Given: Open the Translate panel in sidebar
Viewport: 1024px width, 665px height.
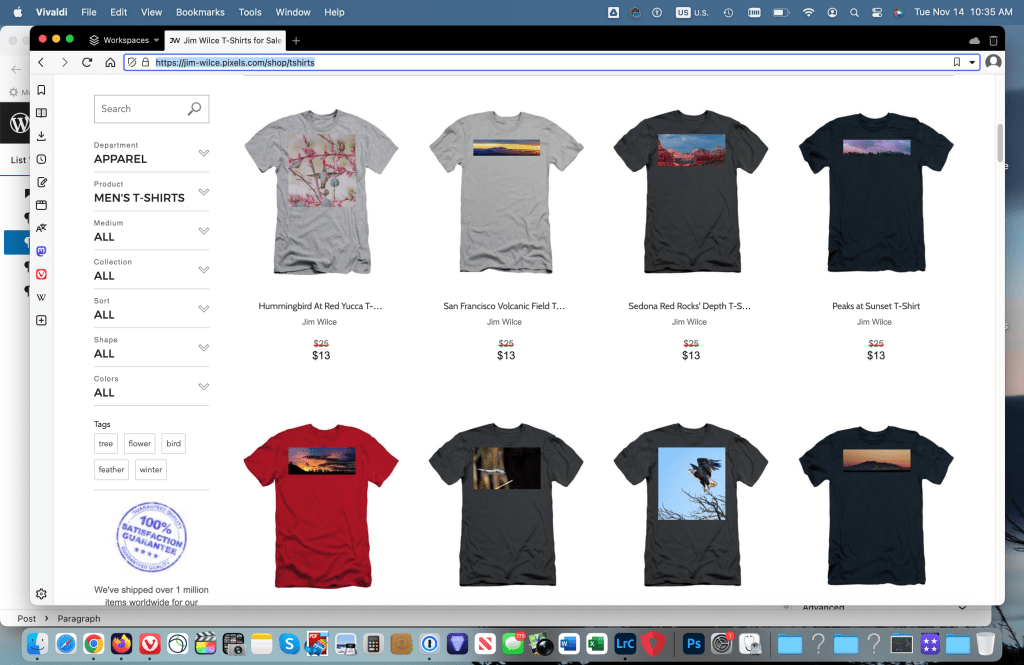Looking at the screenshot, I should (41, 228).
